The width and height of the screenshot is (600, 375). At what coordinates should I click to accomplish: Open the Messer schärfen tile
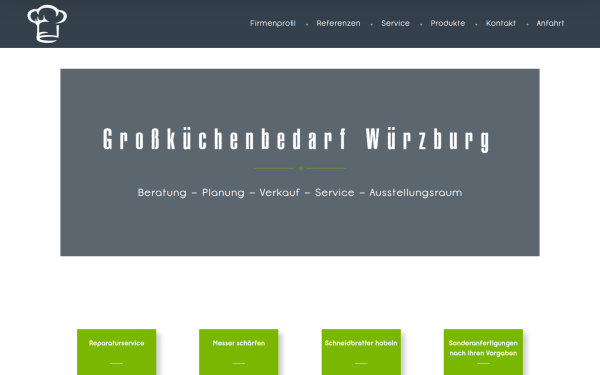[238, 352]
